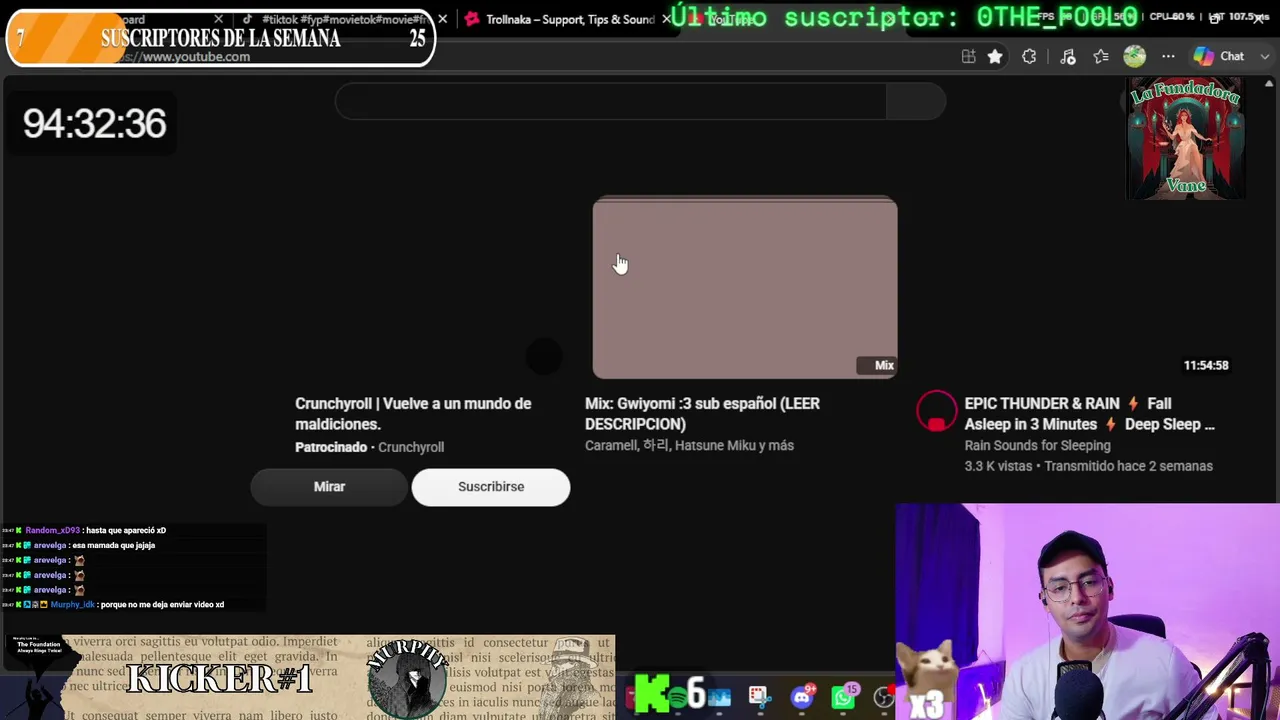Favorite this page with the star icon
1280x720 pixels.
[995, 57]
